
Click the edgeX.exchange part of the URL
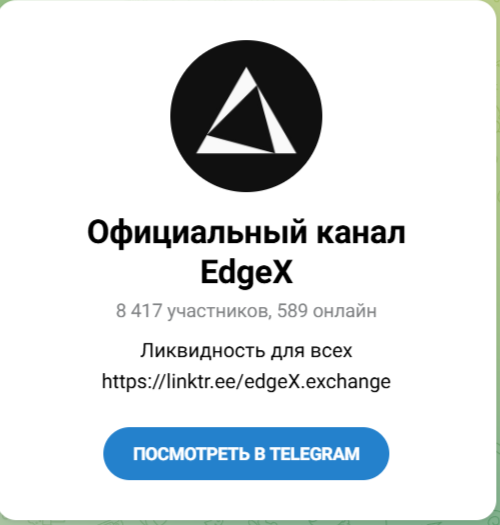click(317, 381)
